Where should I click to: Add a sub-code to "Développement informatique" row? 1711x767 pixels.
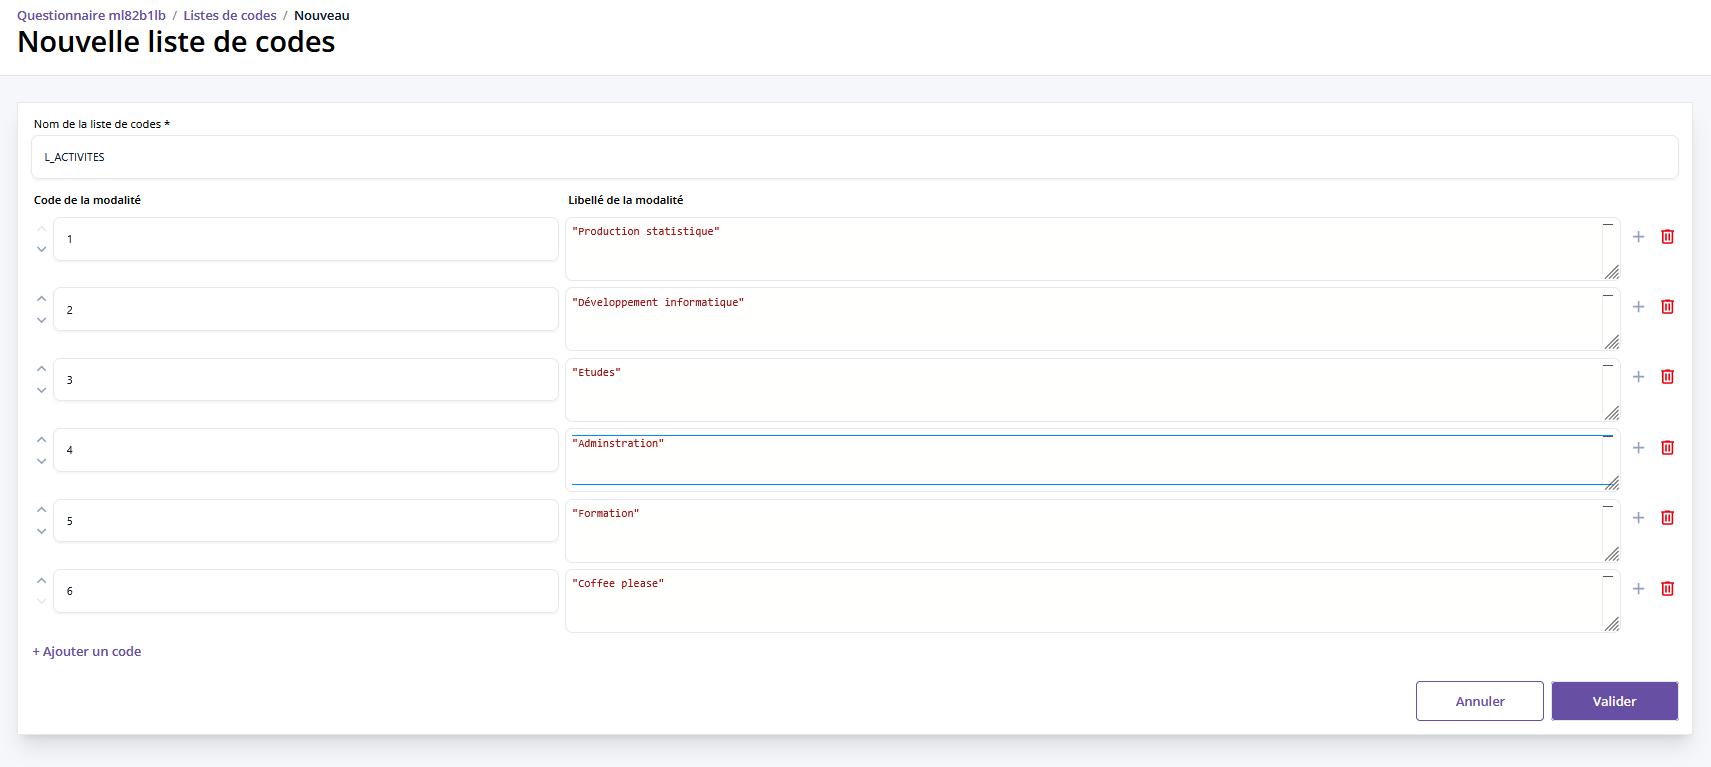coord(1638,307)
